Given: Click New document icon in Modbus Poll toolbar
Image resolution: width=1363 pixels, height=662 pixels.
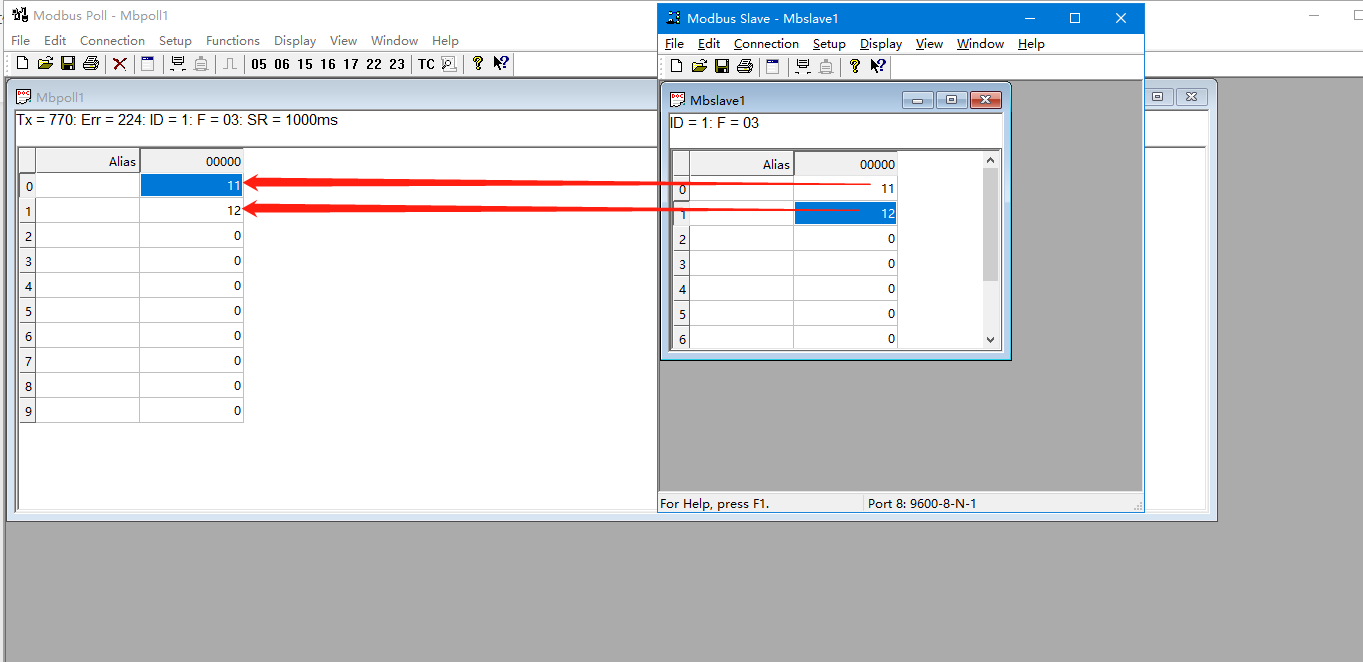Looking at the screenshot, I should coord(22,64).
